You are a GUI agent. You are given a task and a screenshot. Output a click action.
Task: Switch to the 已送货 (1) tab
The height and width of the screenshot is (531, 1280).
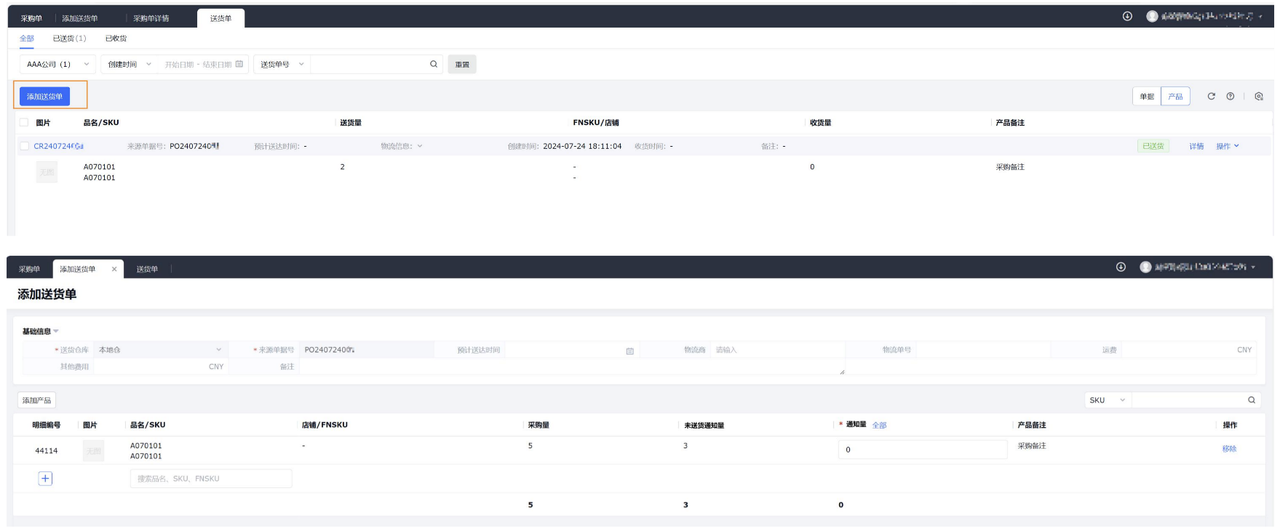point(69,38)
